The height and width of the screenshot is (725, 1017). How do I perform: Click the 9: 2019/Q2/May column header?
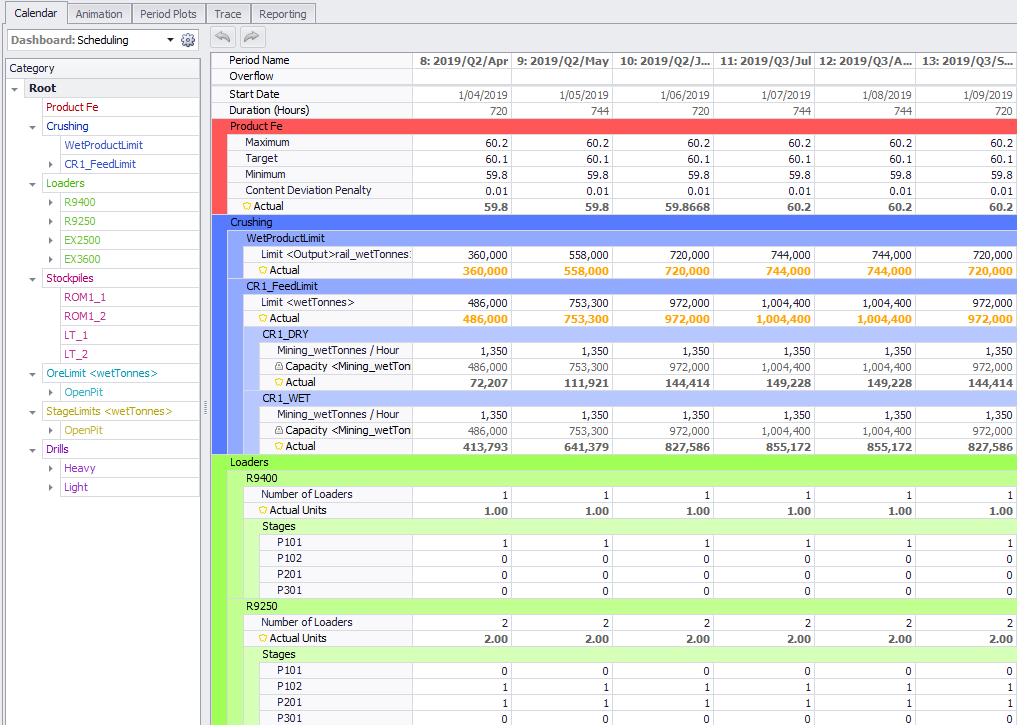(x=562, y=61)
